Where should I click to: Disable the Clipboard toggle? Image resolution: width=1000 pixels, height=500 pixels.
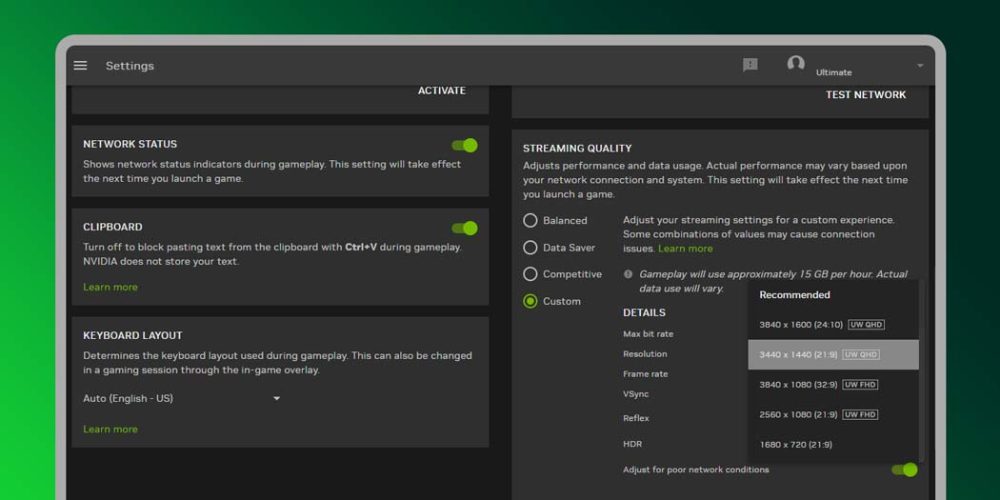[x=464, y=228]
